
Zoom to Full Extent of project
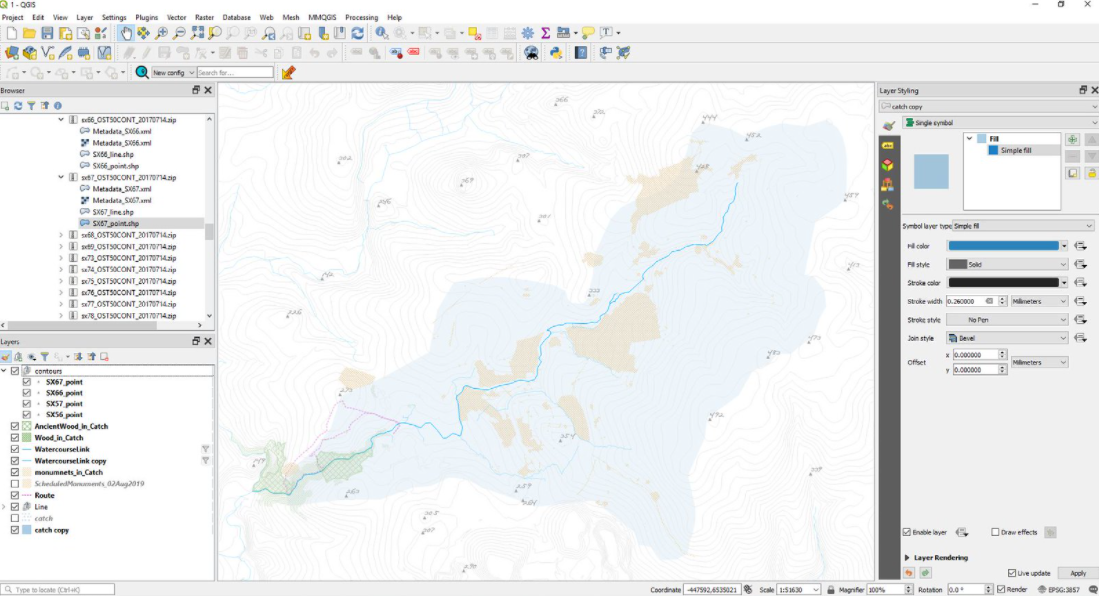[198, 33]
